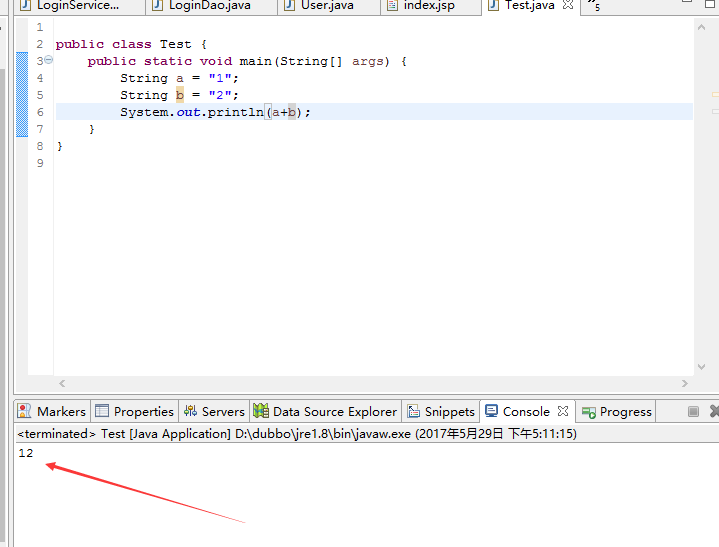This screenshot has height=547, width=719.
Task: Close the Console view tab
Action: coord(563,412)
